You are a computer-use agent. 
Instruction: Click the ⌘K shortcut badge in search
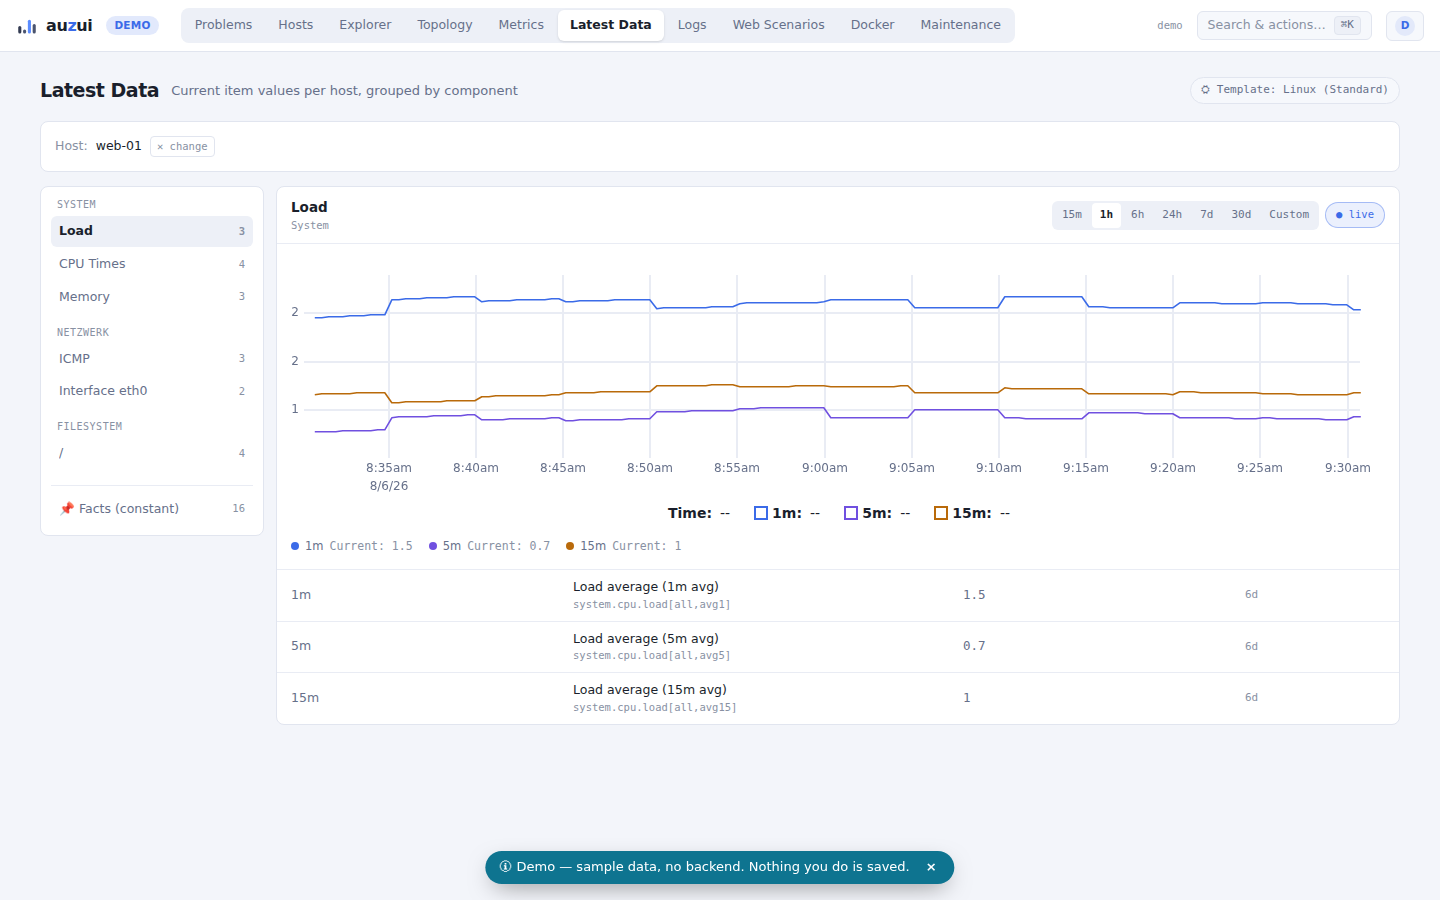(x=1347, y=25)
